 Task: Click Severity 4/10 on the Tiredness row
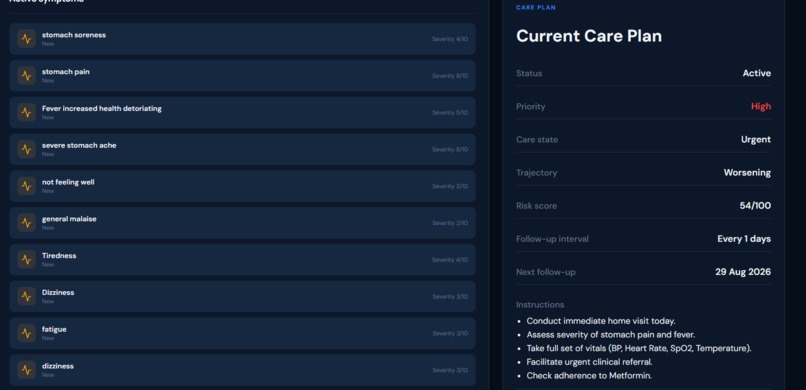click(450, 260)
